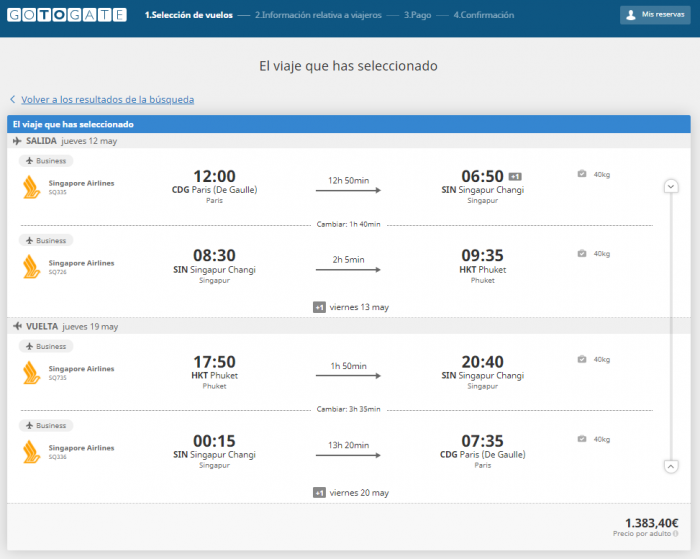700x559 pixels.
Task: Click baggage icon on the 12:00 CDG flight
Action: pyautogui.click(x=582, y=174)
